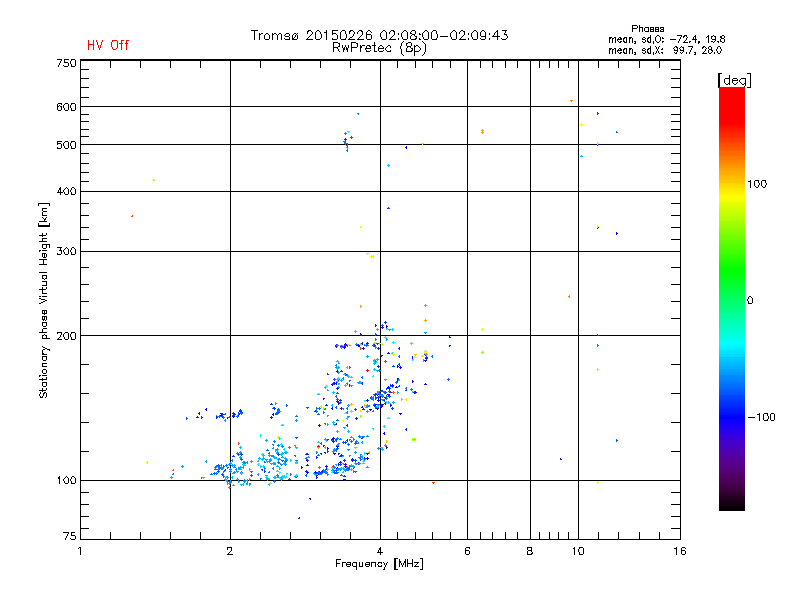Click the 200 height axis tick label
Screen dimensions: 800x600
click(66, 336)
